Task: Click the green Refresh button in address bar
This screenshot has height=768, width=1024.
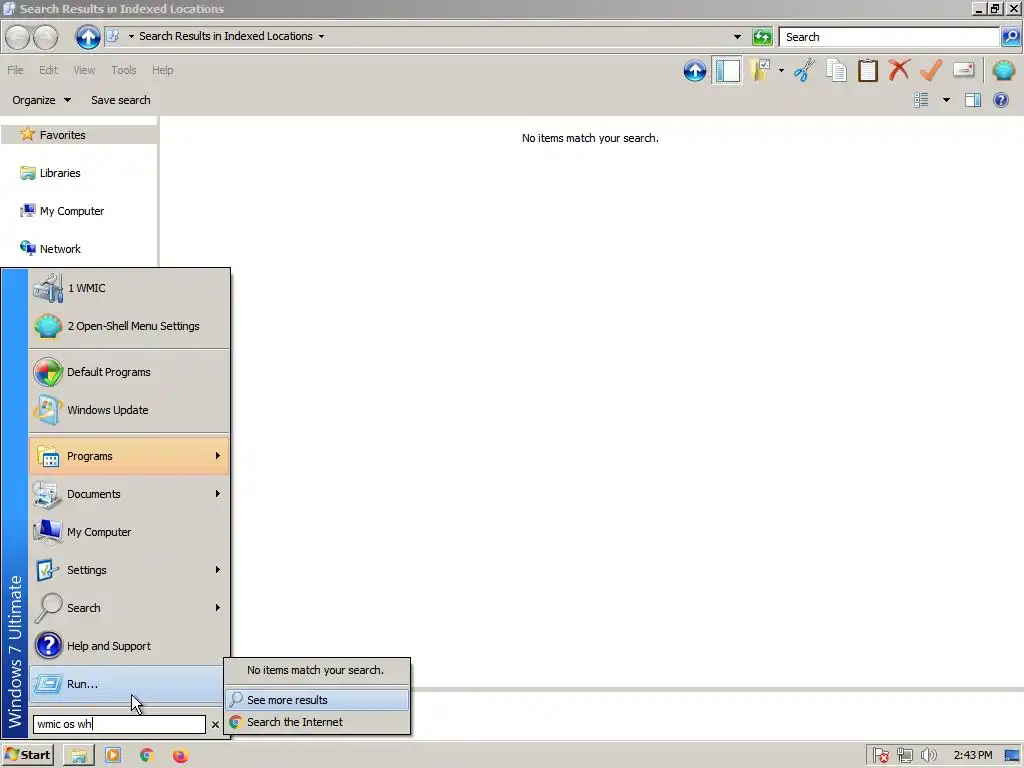Action: point(762,37)
